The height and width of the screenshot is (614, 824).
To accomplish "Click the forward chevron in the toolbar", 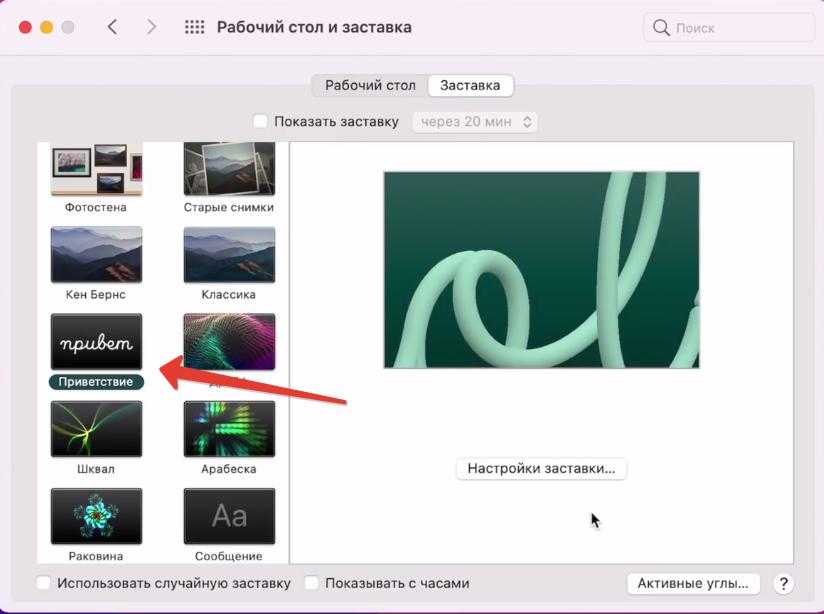I will [x=151, y=28].
